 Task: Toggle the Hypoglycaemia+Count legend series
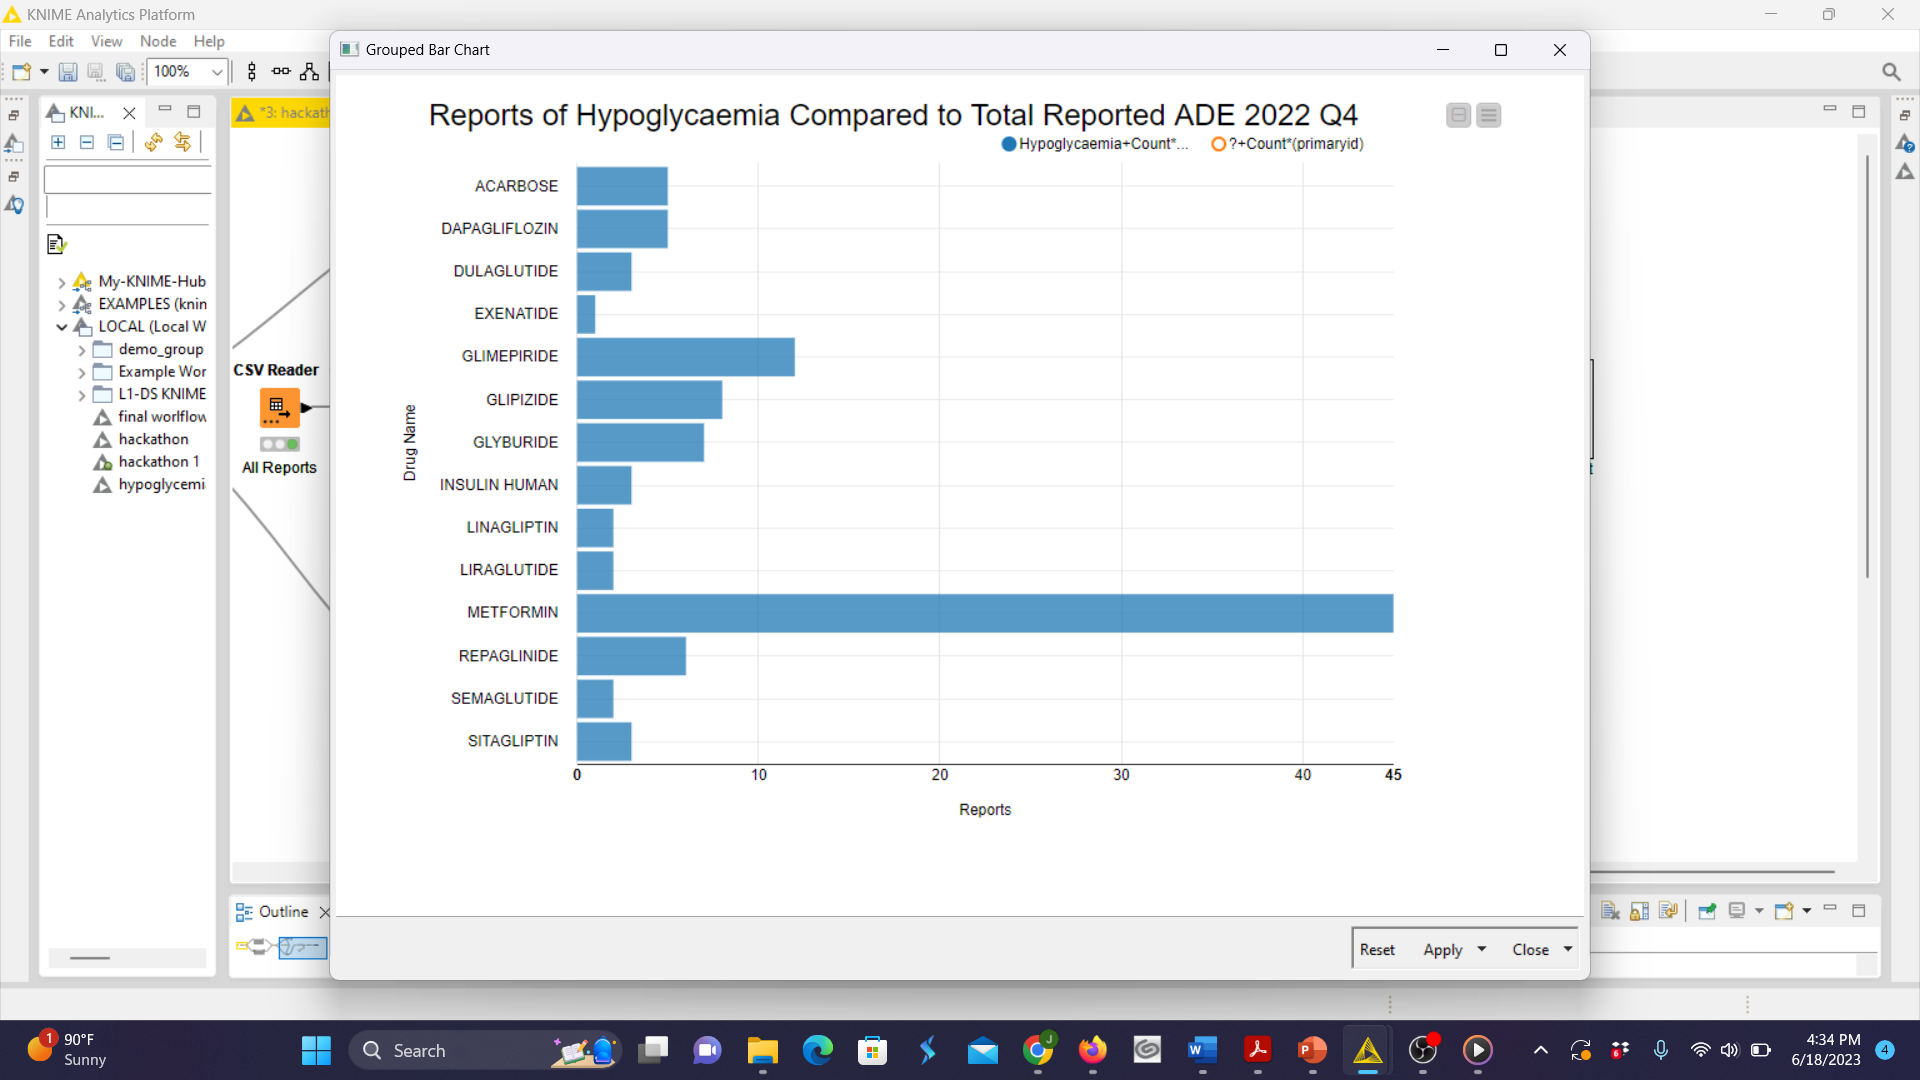(1094, 144)
